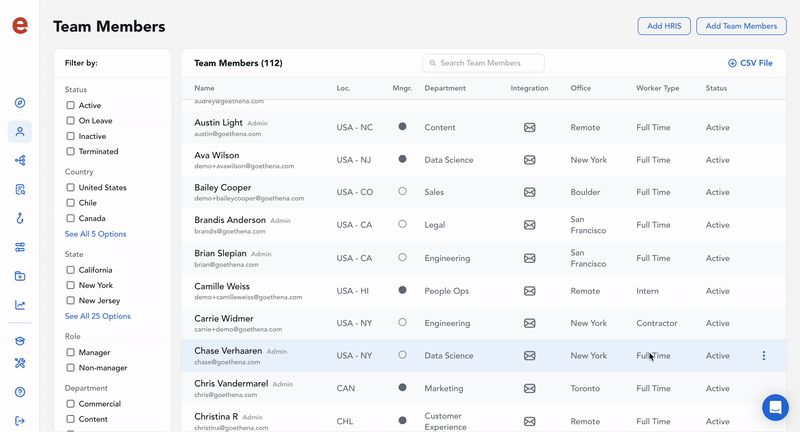Open the help question mark icon
This screenshot has width=800, height=432.
coord(20,392)
